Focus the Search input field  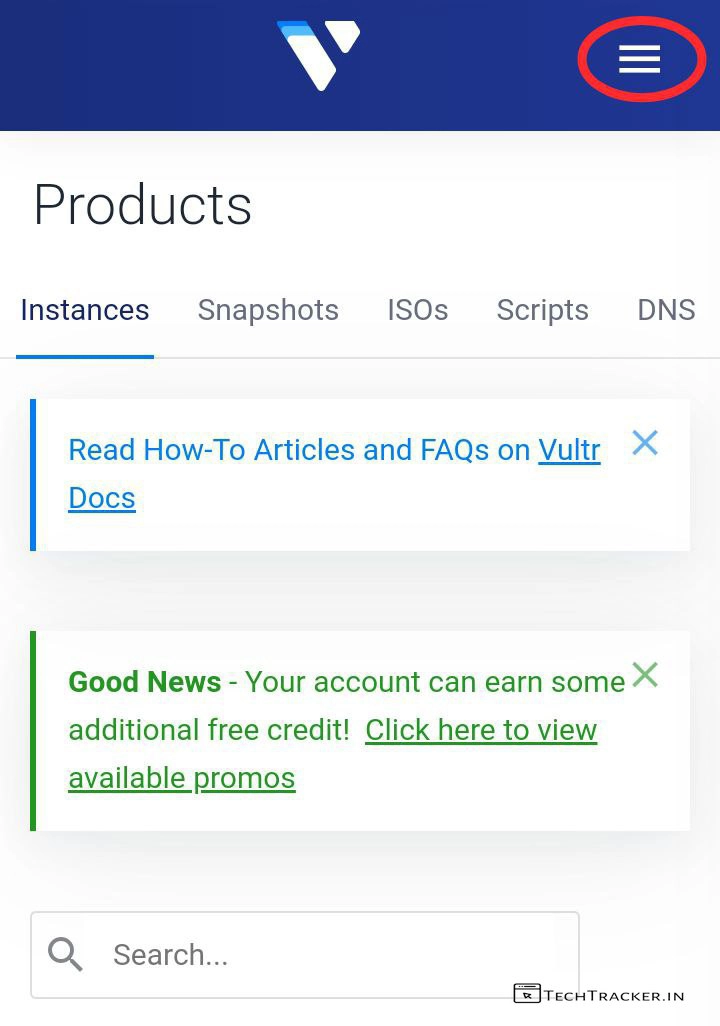[x=330, y=955]
